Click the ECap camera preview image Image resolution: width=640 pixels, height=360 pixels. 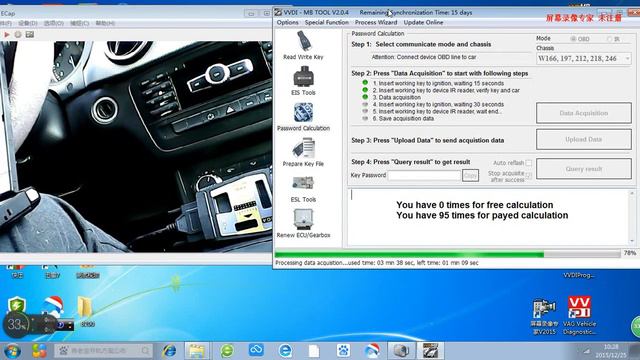pyautogui.click(x=136, y=146)
